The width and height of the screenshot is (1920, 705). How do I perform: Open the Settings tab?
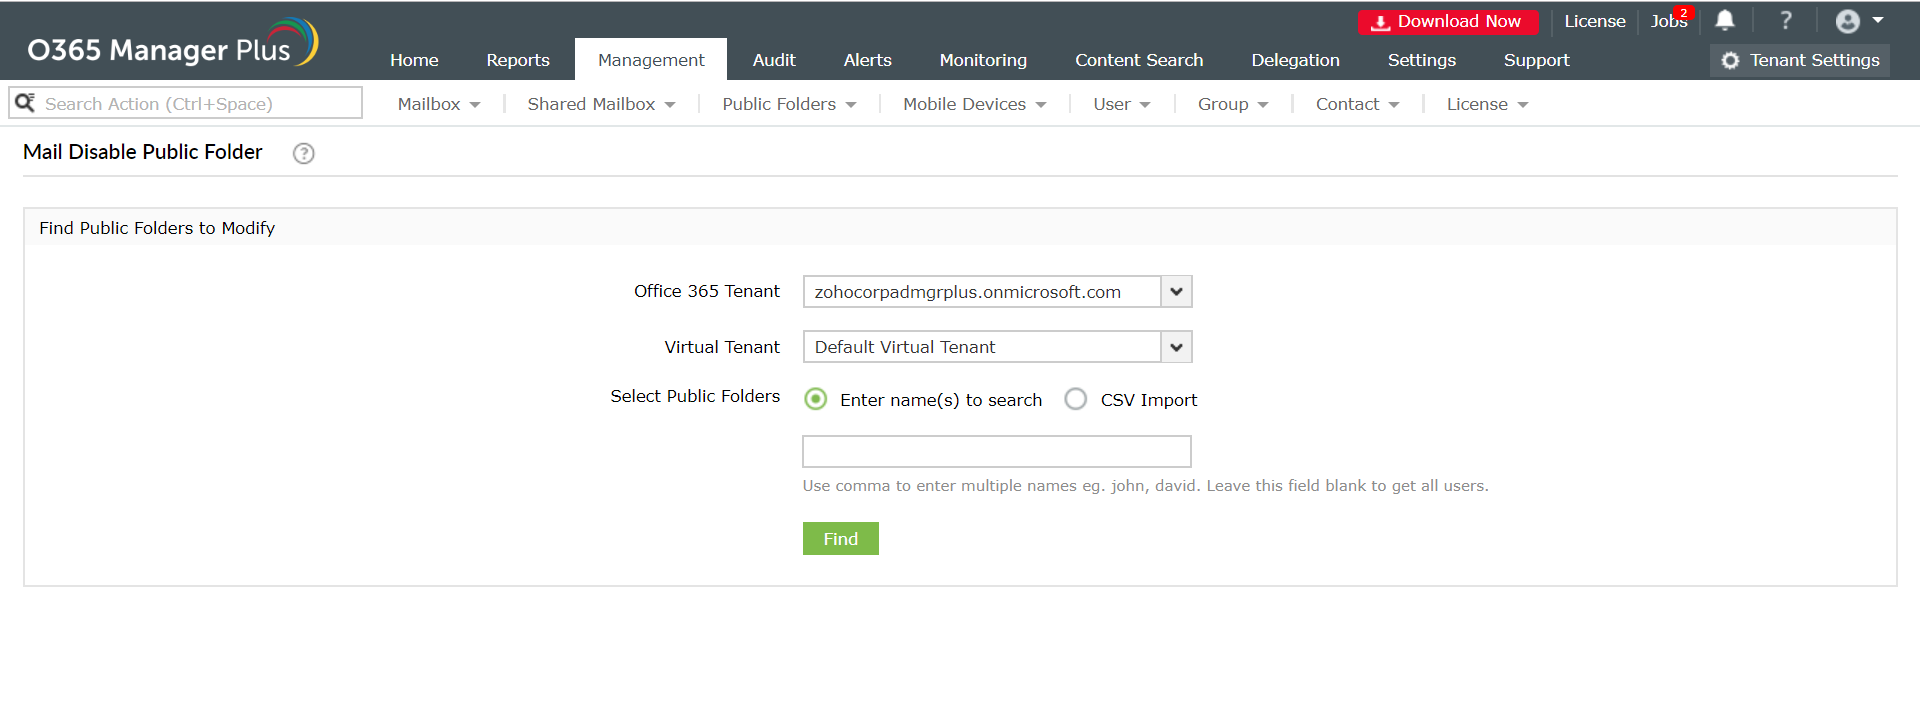[1421, 60]
